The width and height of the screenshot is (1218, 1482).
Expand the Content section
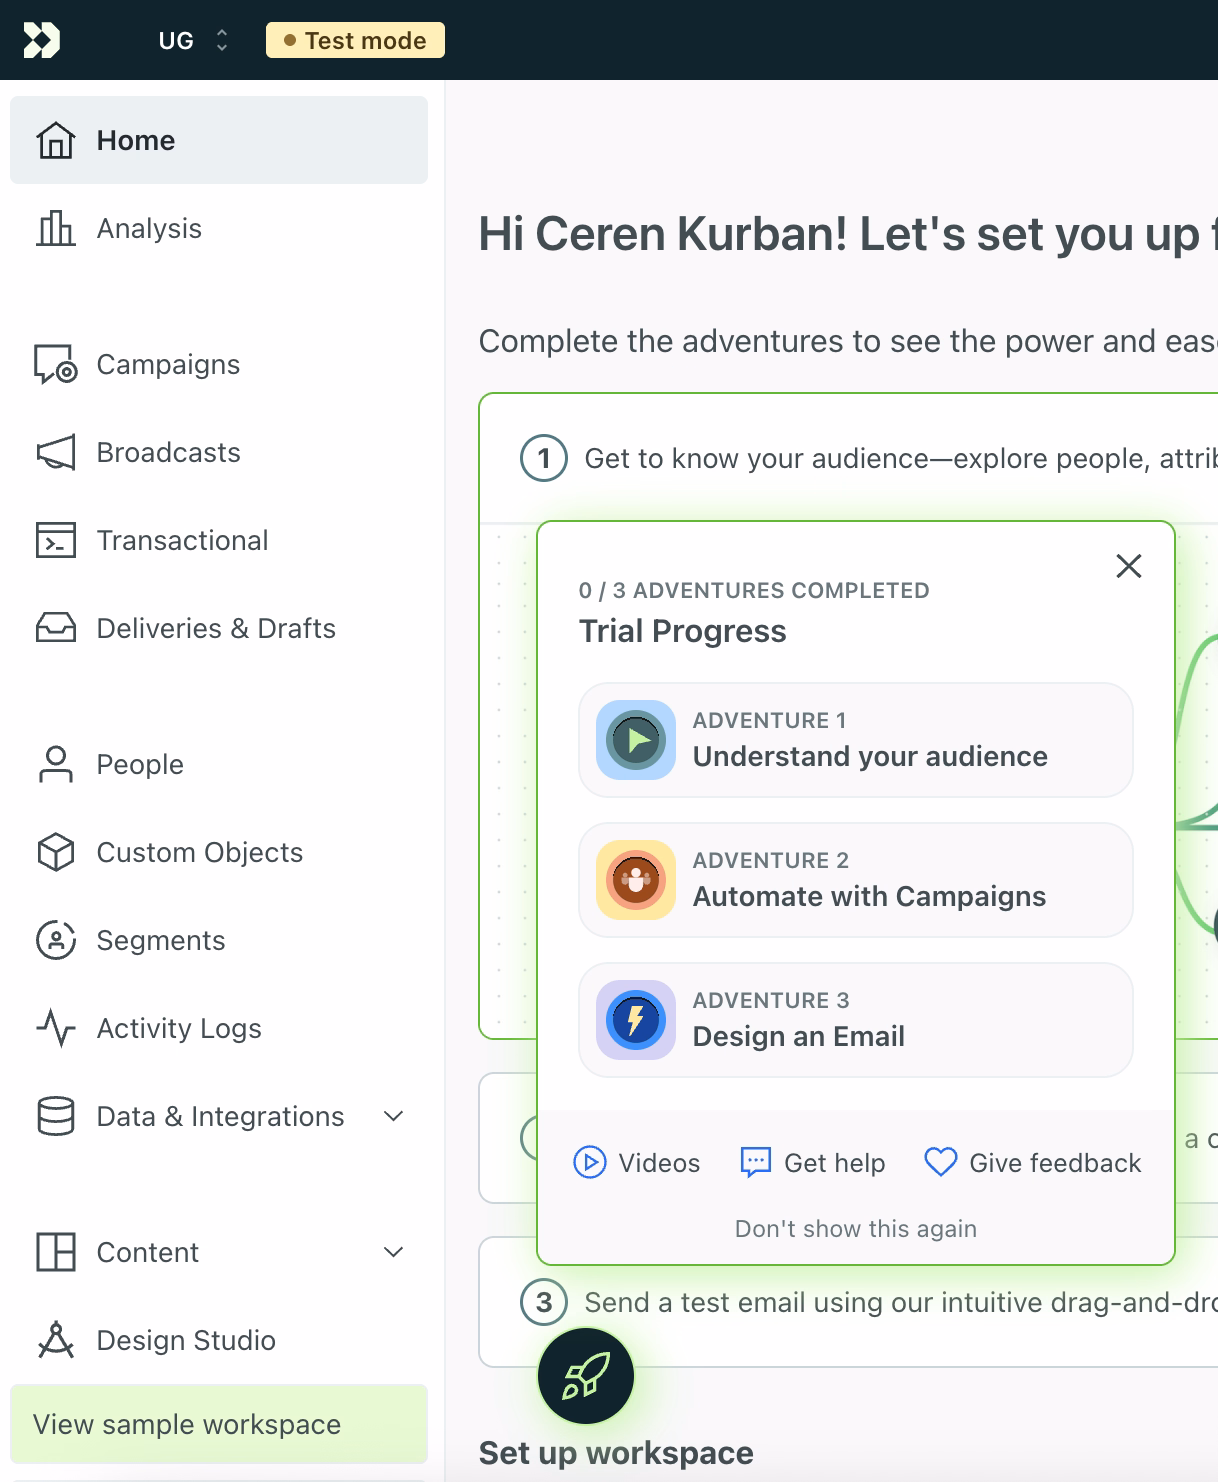click(394, 1252)
